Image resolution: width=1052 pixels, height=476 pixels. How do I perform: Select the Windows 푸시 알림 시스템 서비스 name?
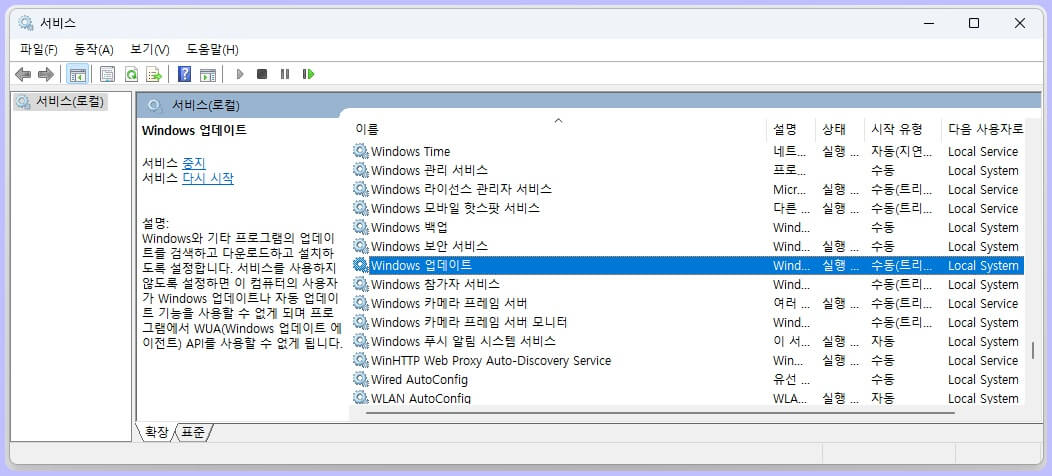coord(464,341)
